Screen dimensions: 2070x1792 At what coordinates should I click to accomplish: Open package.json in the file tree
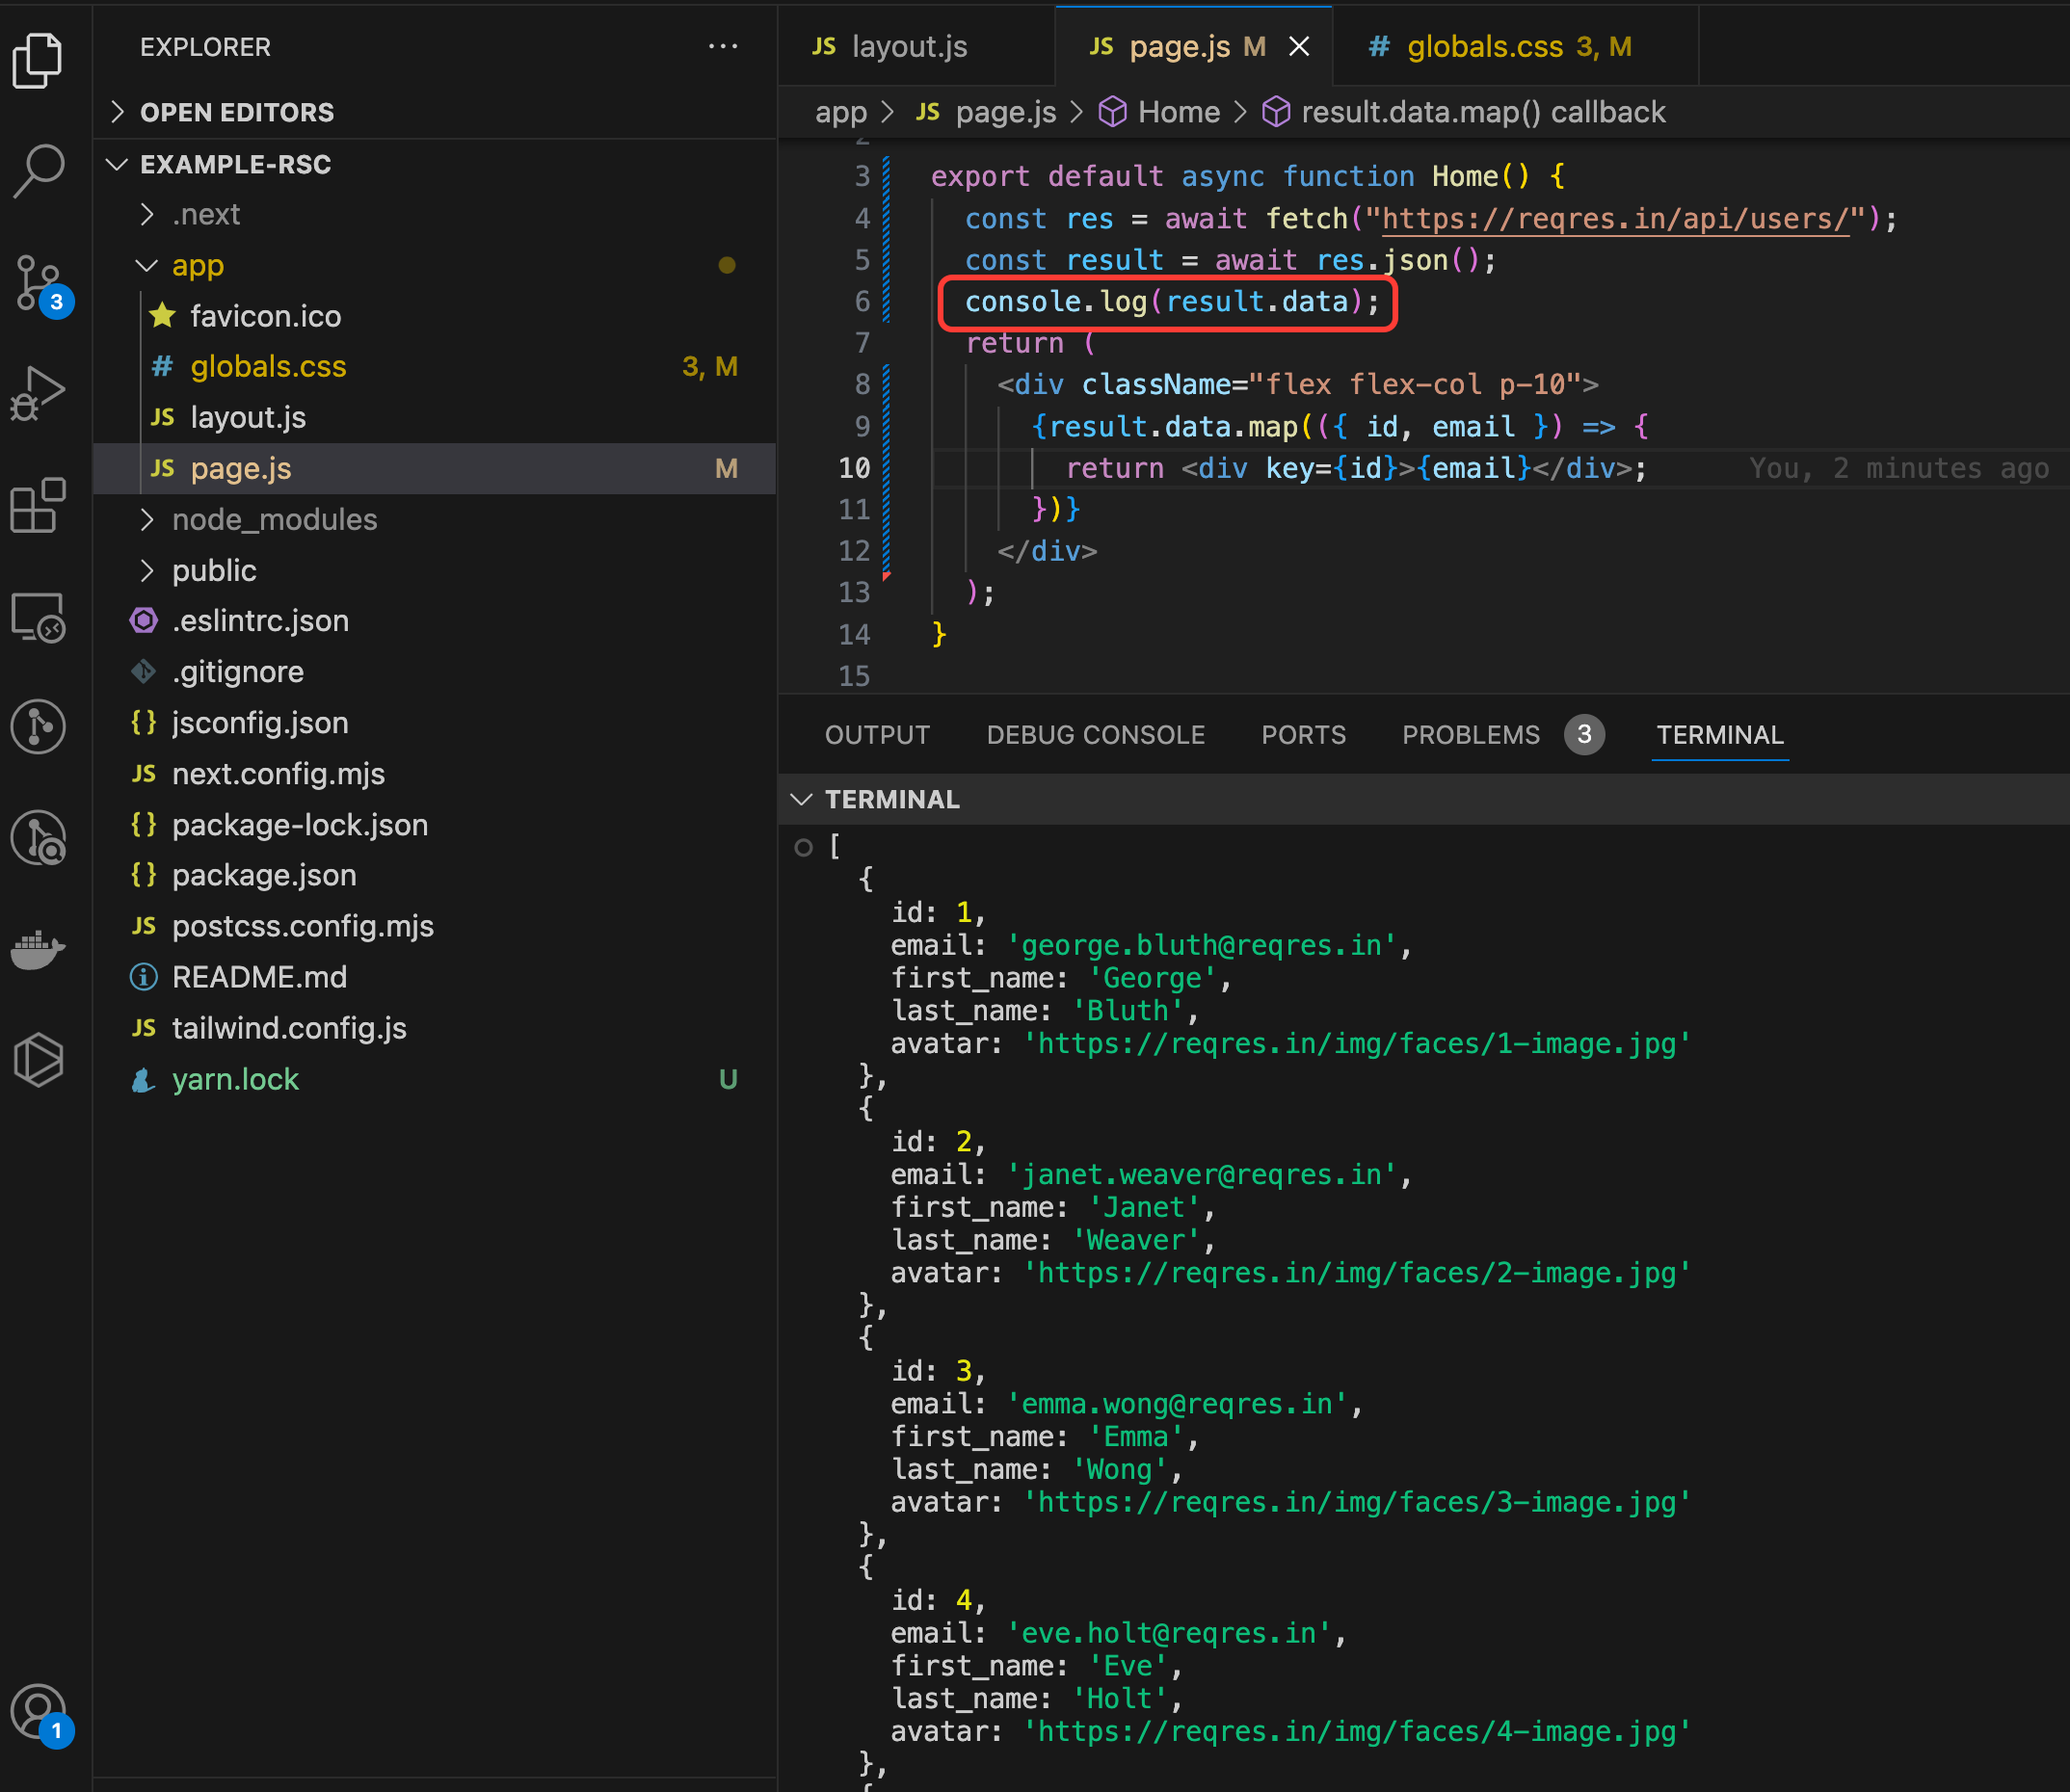coord(264,875)
